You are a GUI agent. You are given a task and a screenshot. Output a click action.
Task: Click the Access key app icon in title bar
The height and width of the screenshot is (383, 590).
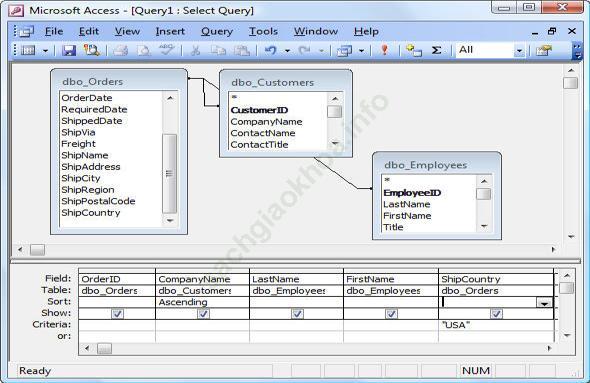tap(16, 10)
